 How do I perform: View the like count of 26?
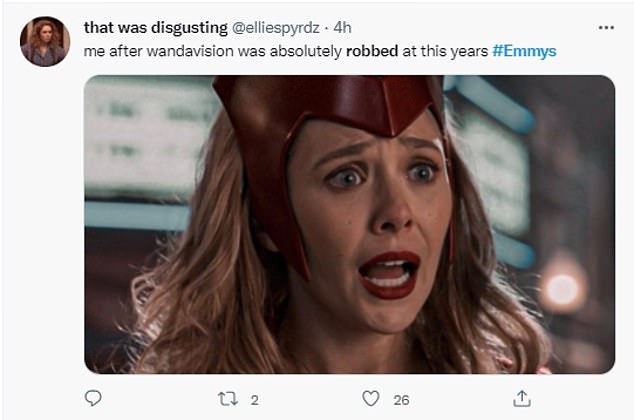[x=401, y=400]
